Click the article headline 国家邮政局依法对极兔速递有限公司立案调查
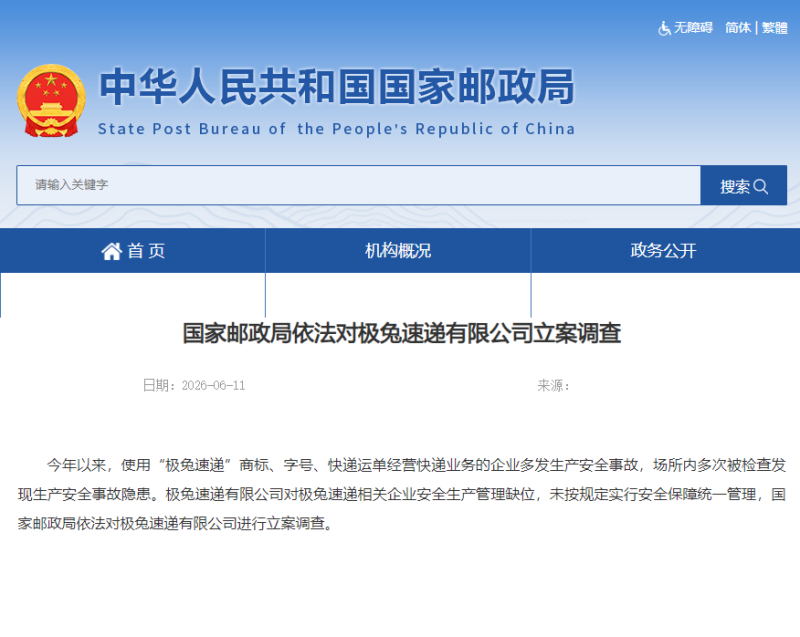800x637 pixels. (x=402, y=334)
